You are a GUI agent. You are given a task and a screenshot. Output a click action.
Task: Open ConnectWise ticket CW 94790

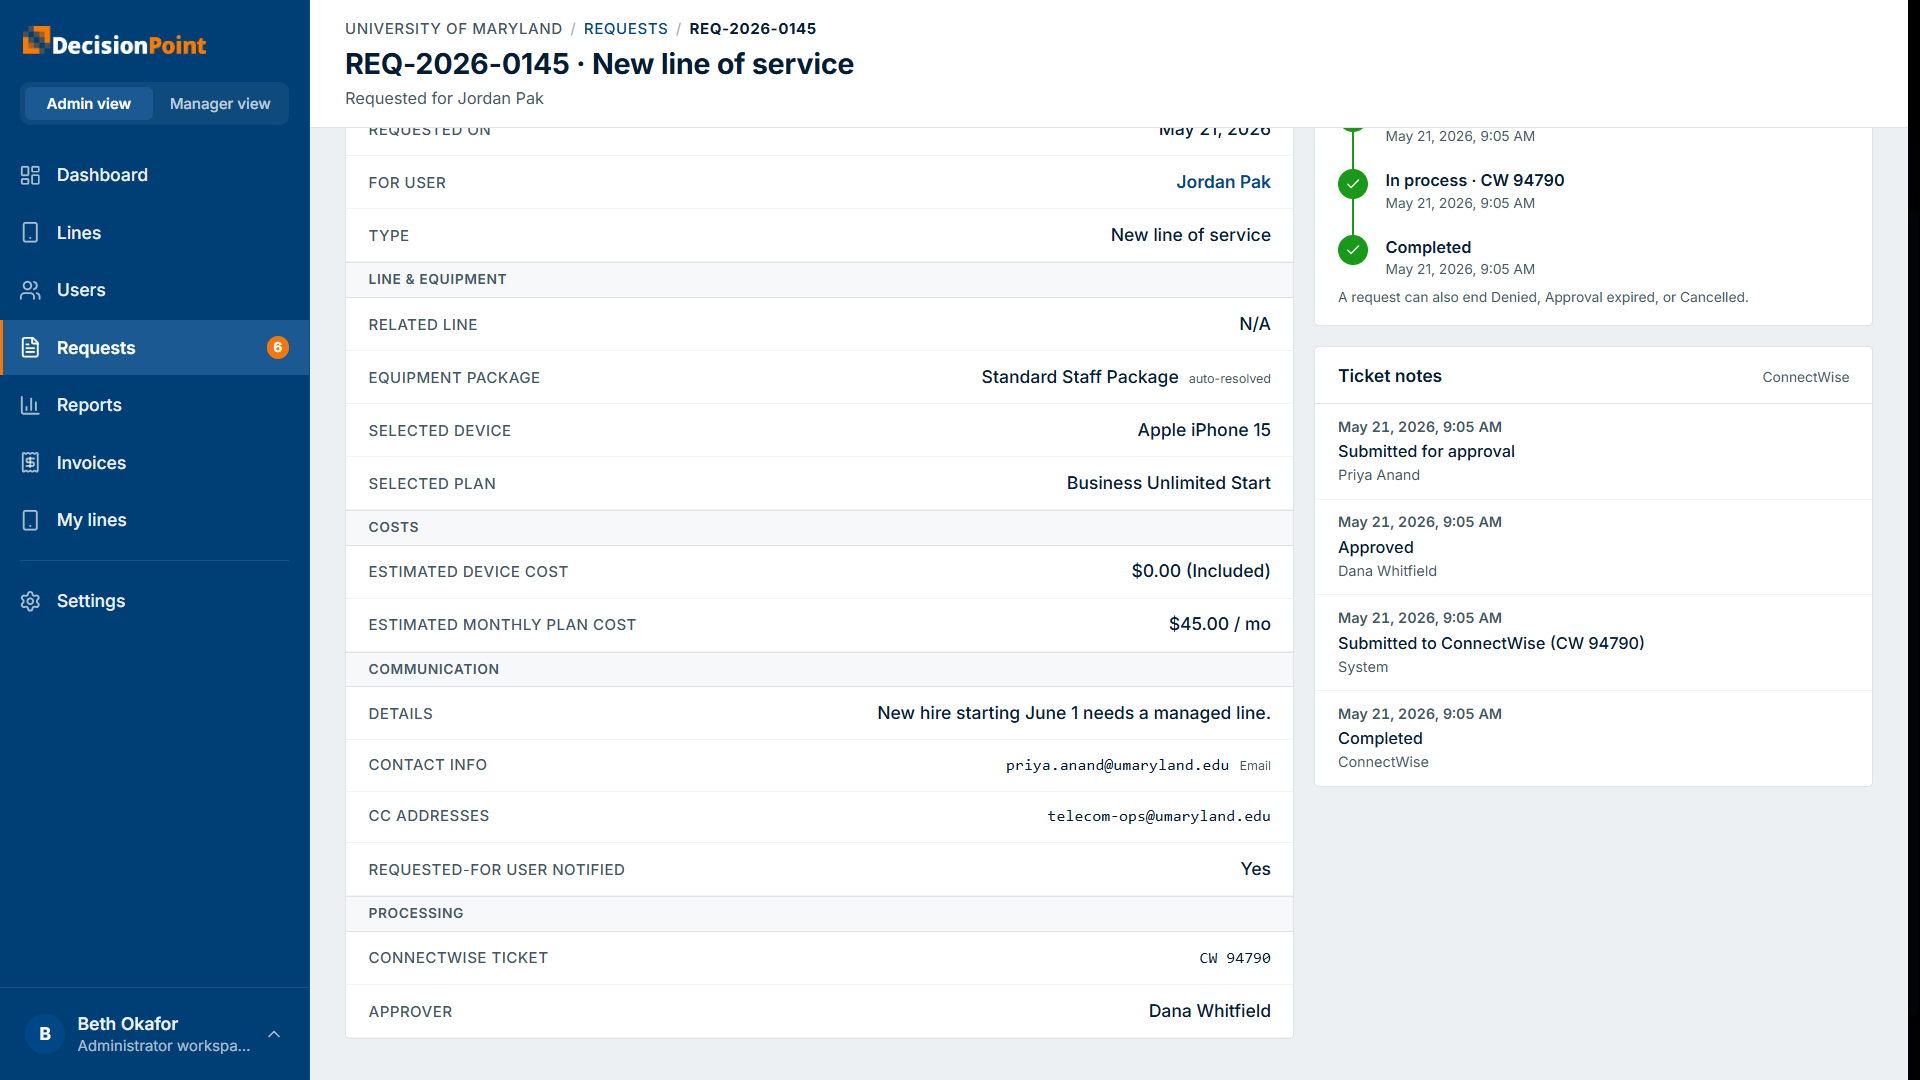click(1235, 958)
